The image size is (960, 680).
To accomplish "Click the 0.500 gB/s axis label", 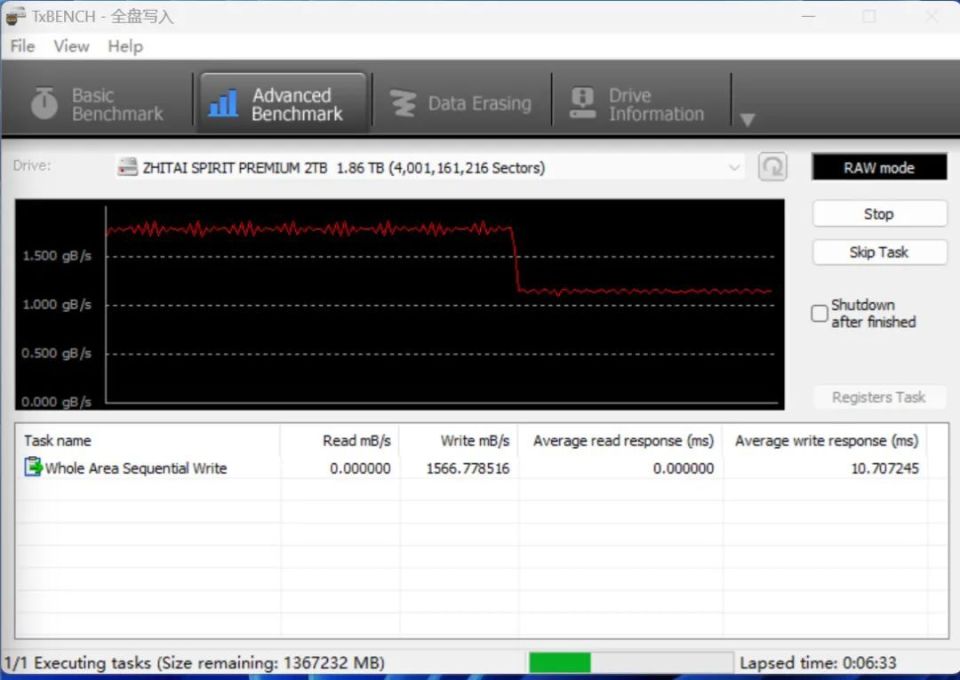I will [56, 353].
